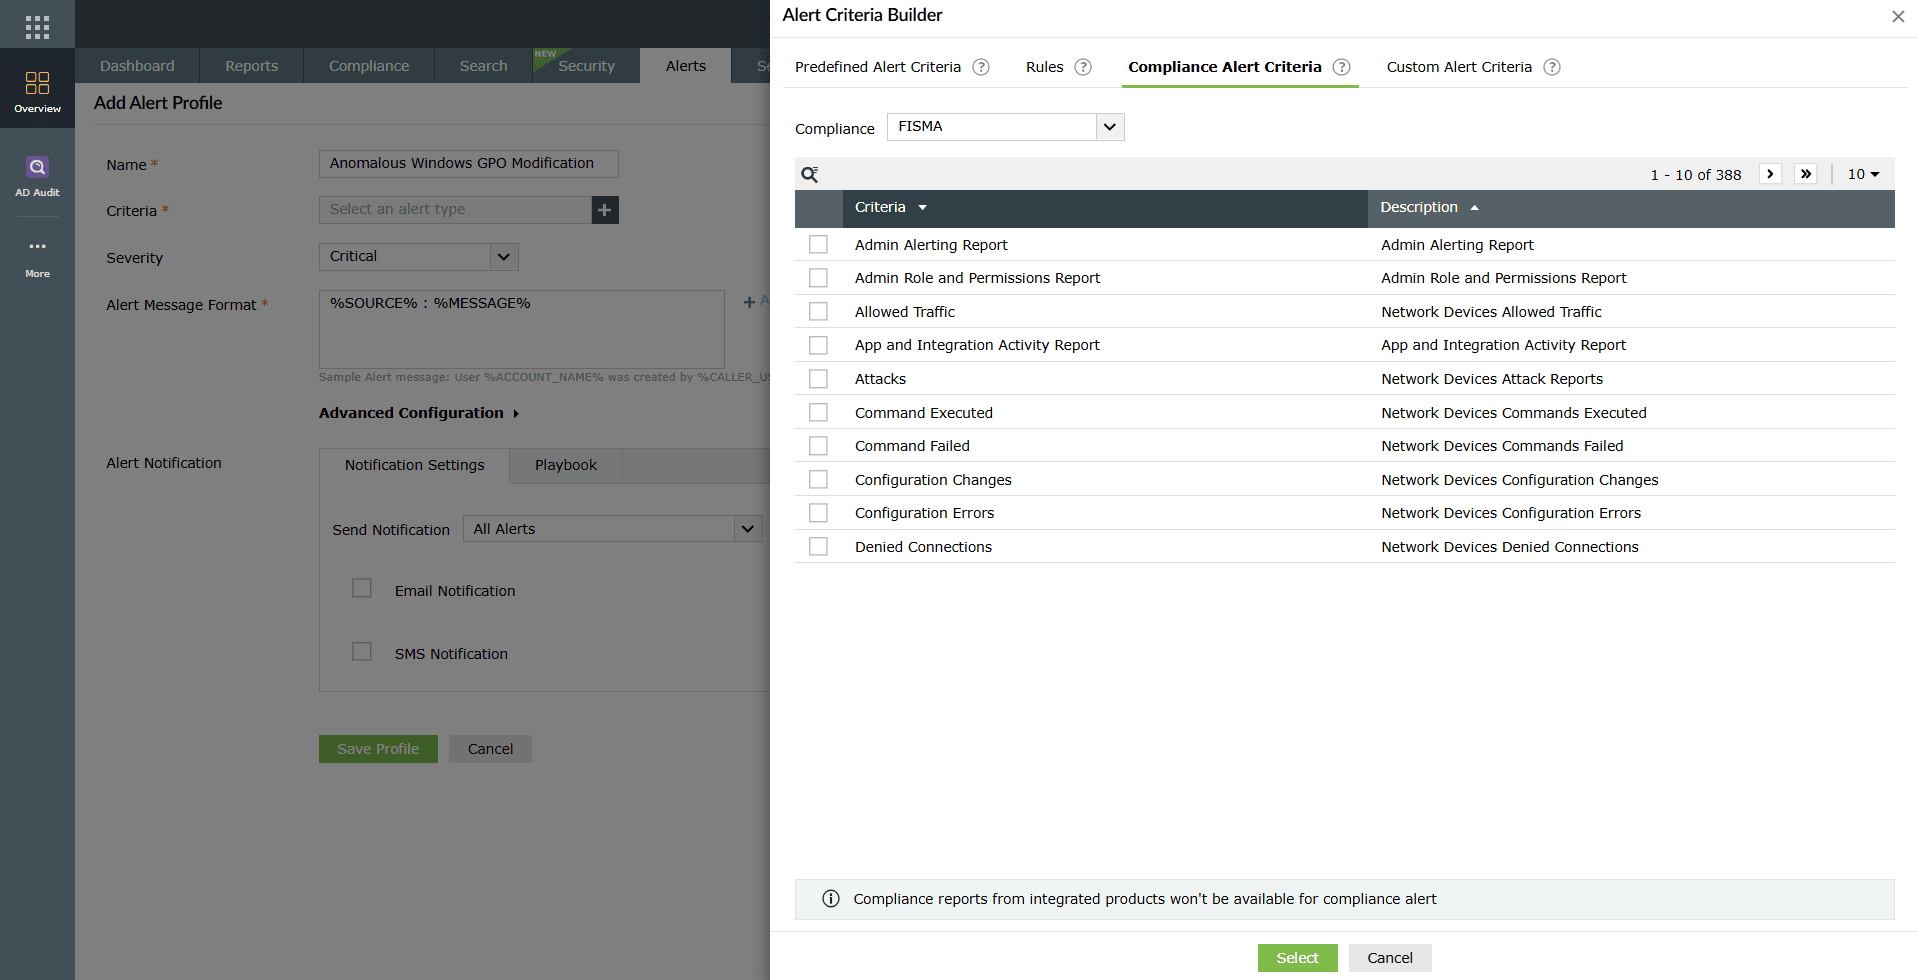1918x980 pixels.
Task: Enable Email Notification
Action: pyautogui.click(x=361, y=588)
